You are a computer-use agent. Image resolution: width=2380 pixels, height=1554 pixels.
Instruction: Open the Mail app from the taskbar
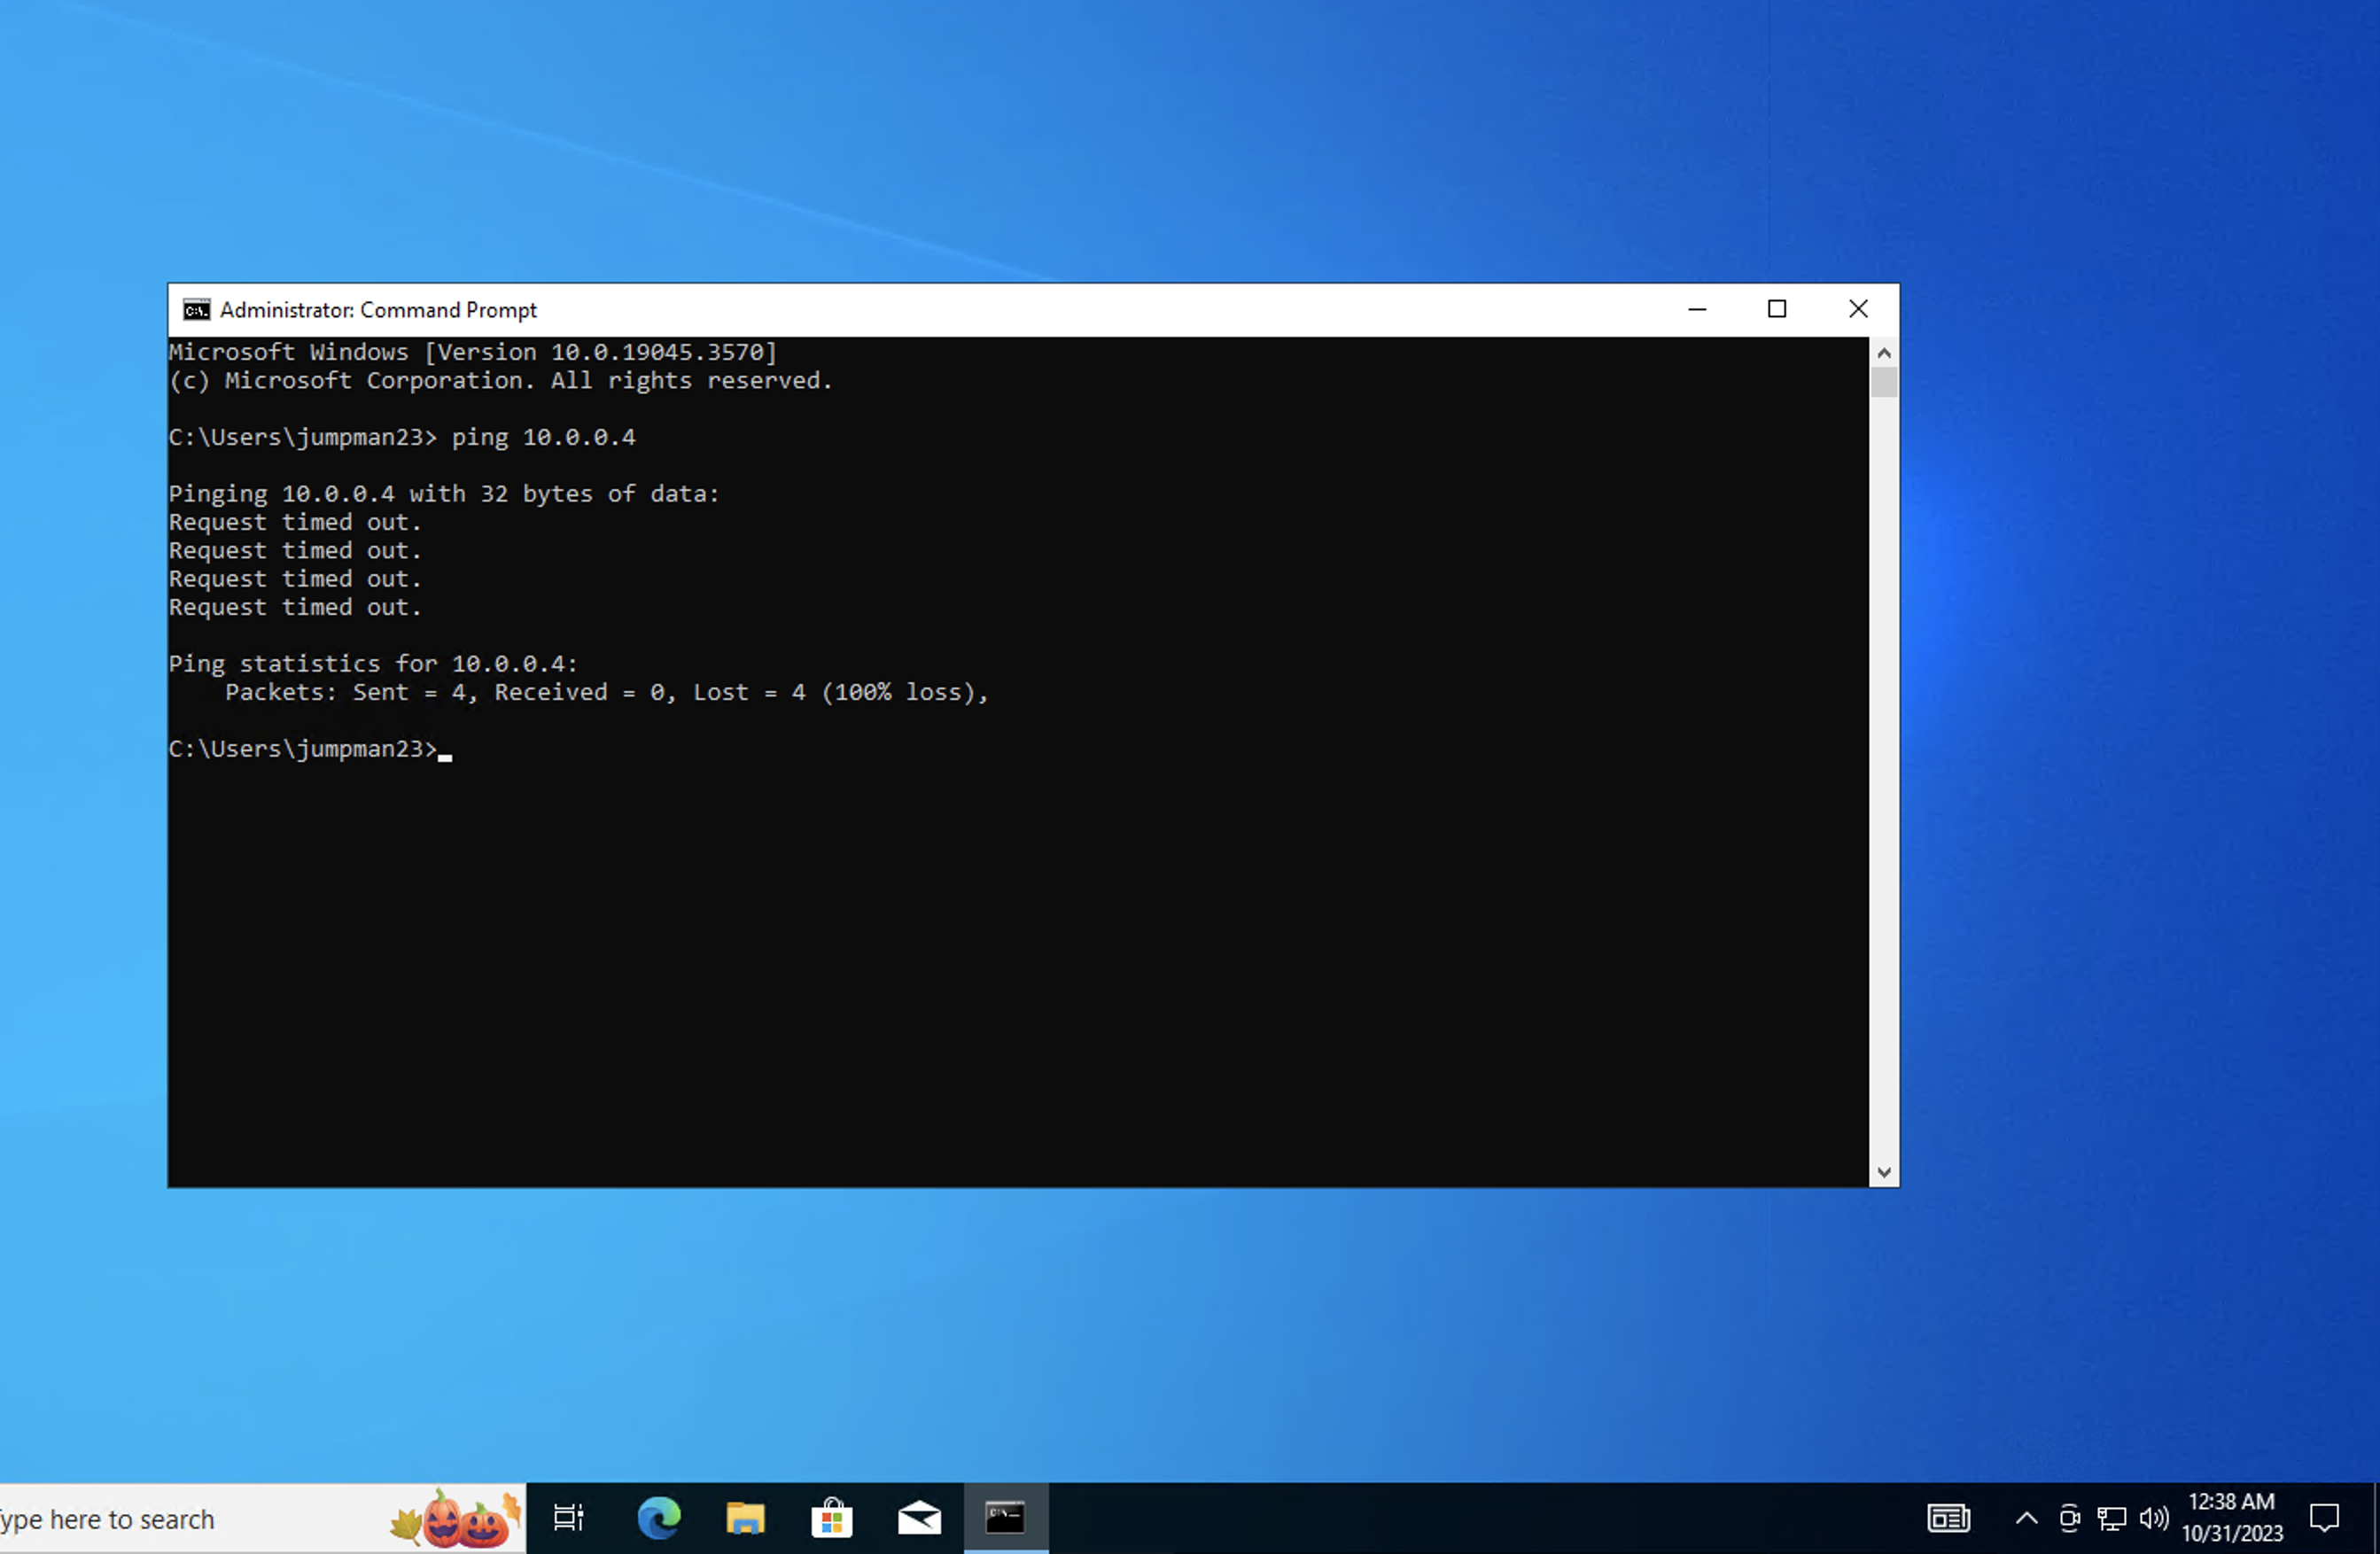919,1518
